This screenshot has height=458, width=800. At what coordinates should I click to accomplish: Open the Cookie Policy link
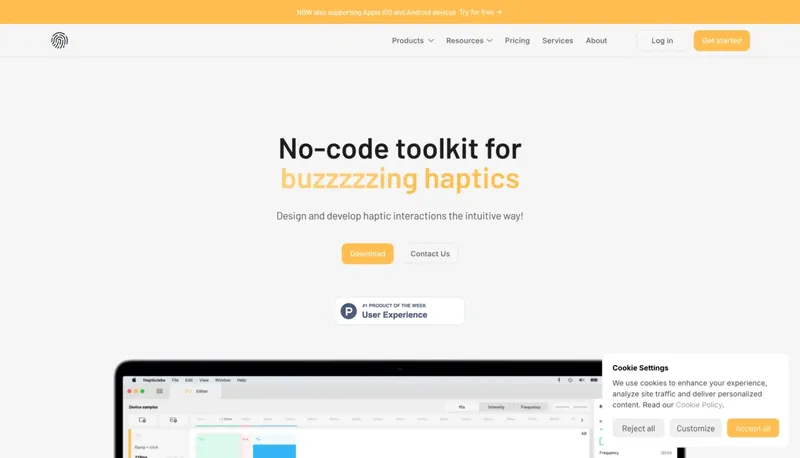coord(698,404)
